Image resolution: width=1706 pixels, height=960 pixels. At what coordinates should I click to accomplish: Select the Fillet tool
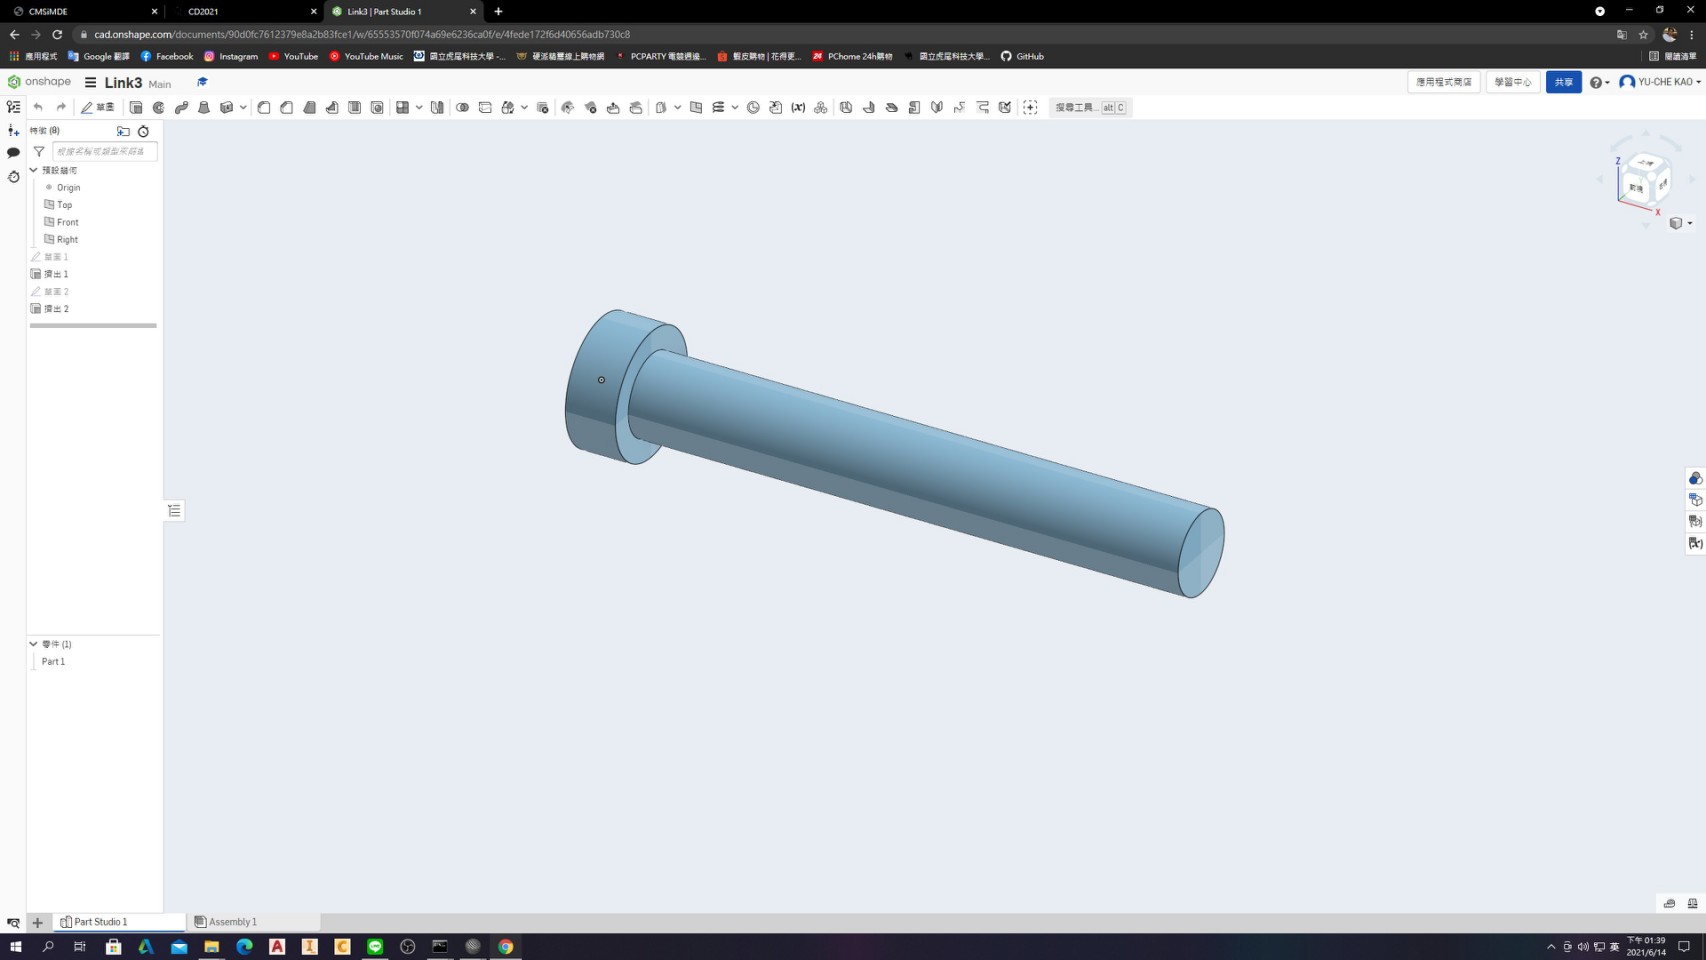(264, 107)
